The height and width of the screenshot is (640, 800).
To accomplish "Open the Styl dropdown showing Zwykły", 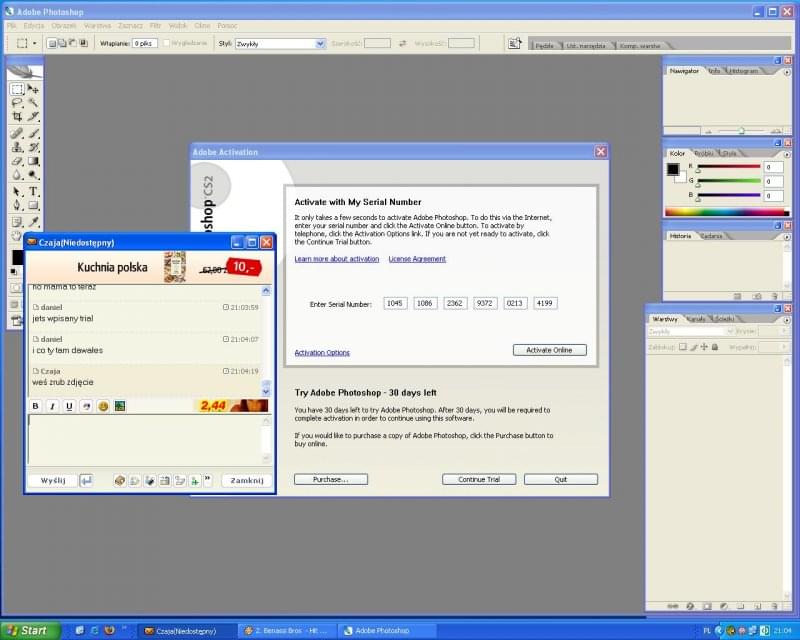I will point(280,44).
